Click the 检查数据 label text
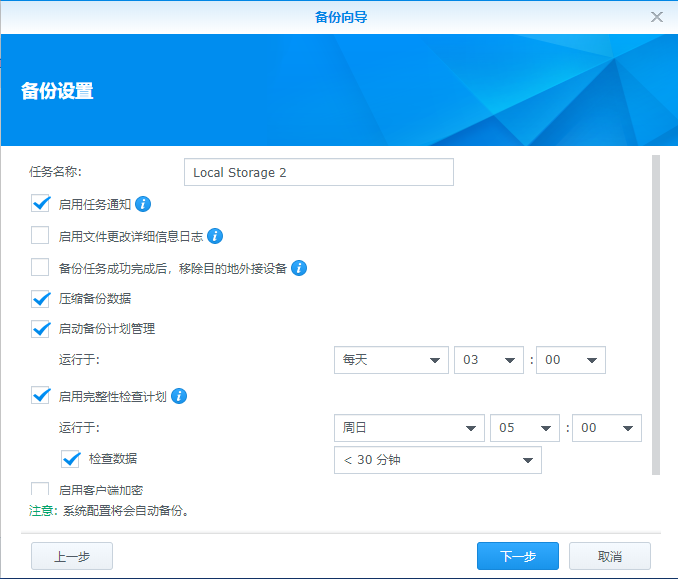 click(113, 459)
